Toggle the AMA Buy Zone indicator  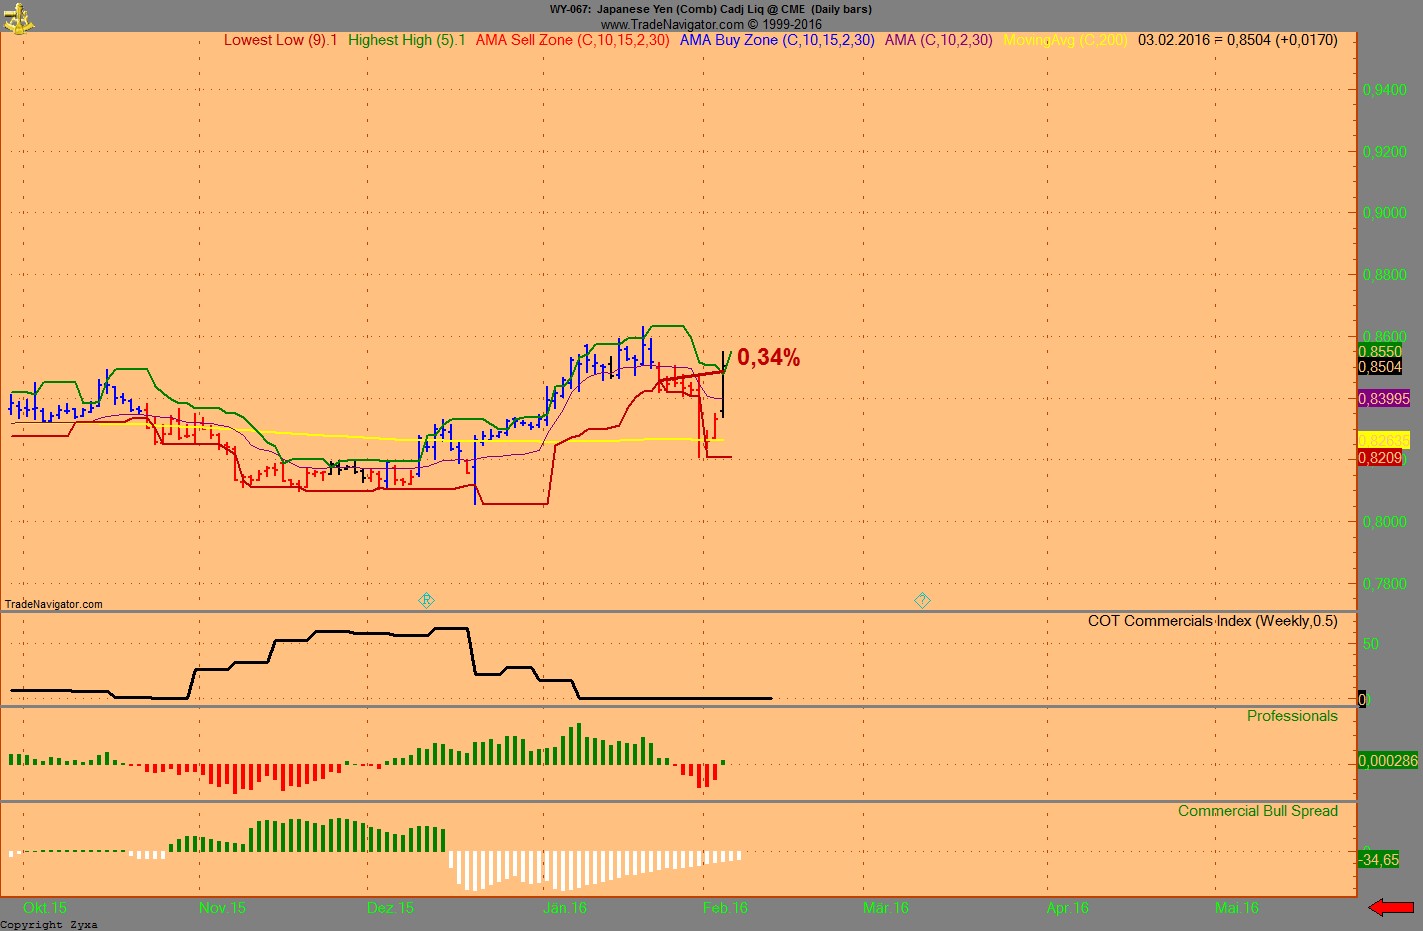(775, 40)
